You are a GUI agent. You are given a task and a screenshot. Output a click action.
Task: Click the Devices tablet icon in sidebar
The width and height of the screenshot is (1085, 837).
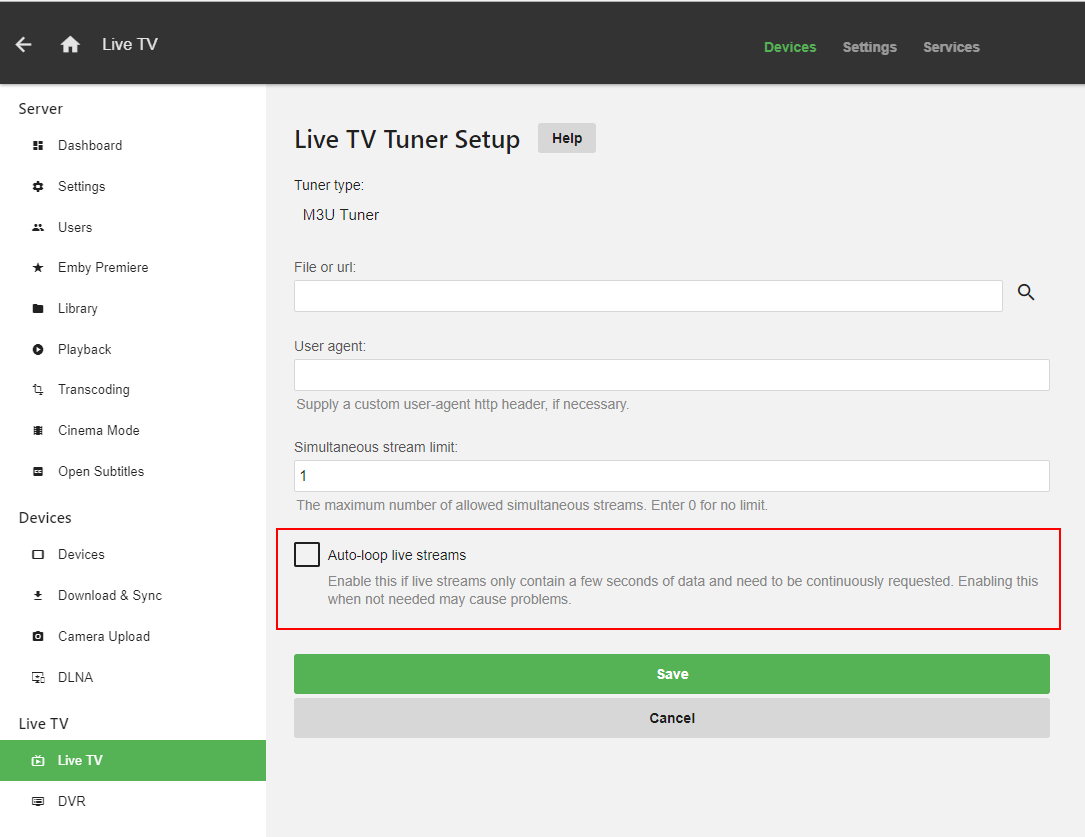click(x=38, y=555)
